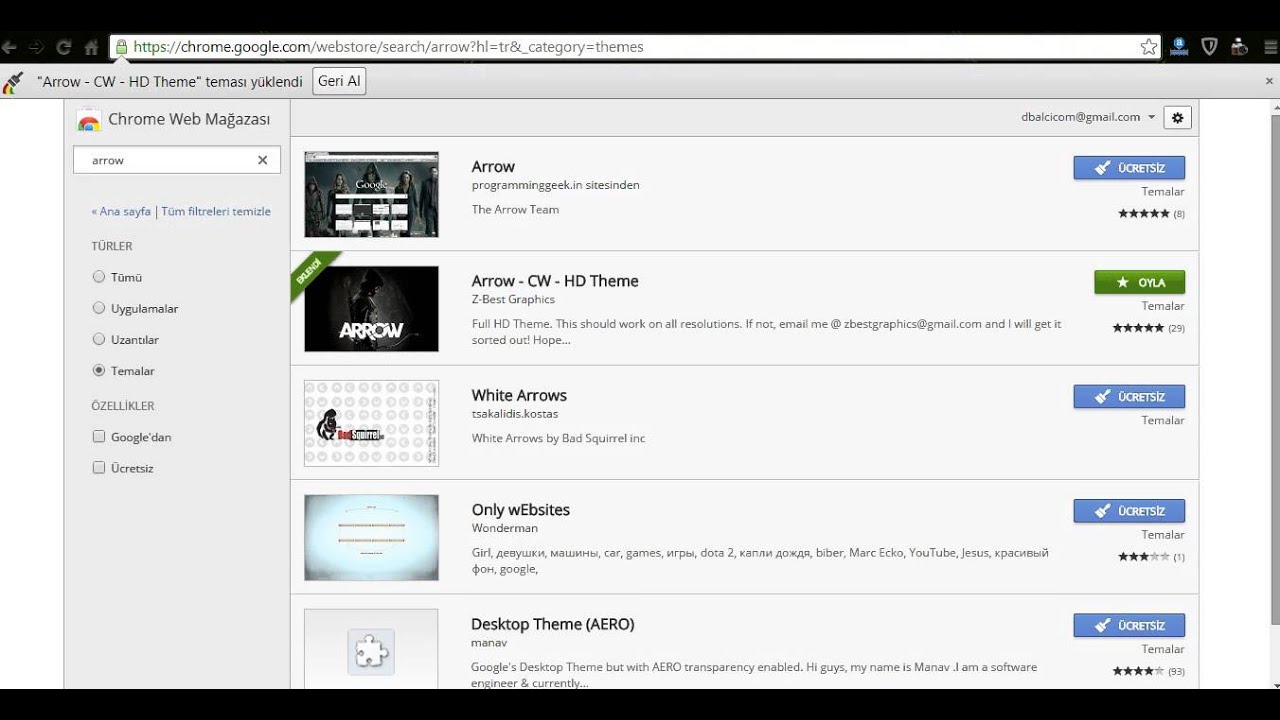Open the Arrow - CW - HD Theme title

tap(555, 281)
